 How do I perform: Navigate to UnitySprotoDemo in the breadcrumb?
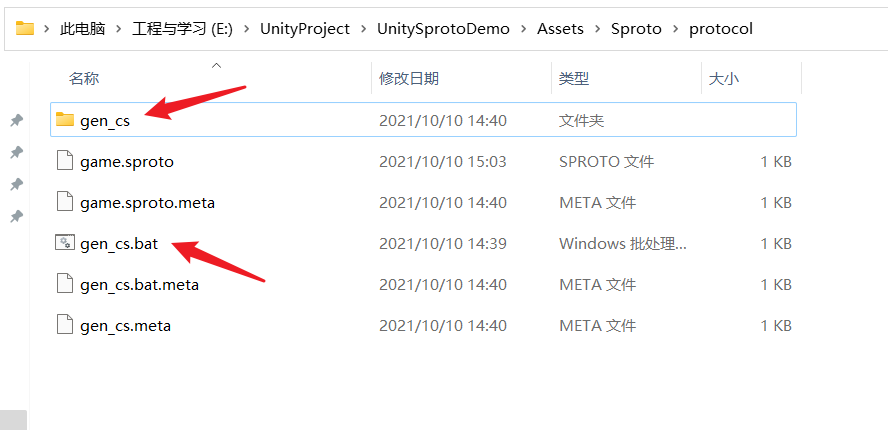(x=443, y=29)
